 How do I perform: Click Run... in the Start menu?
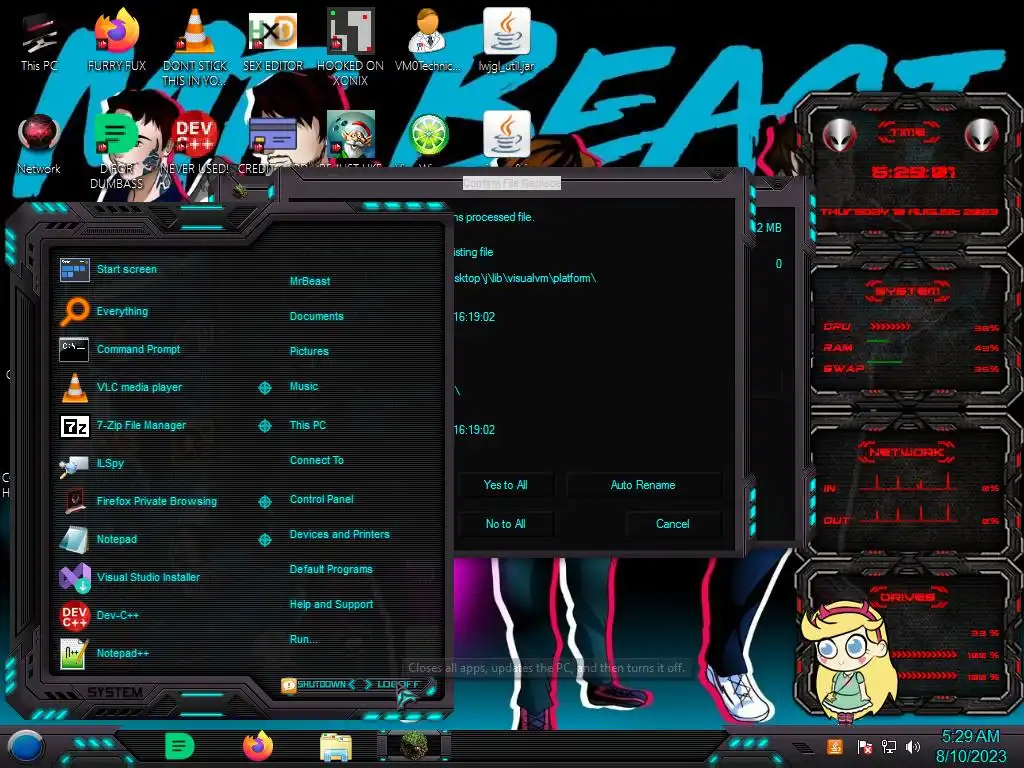pos(304,639)
